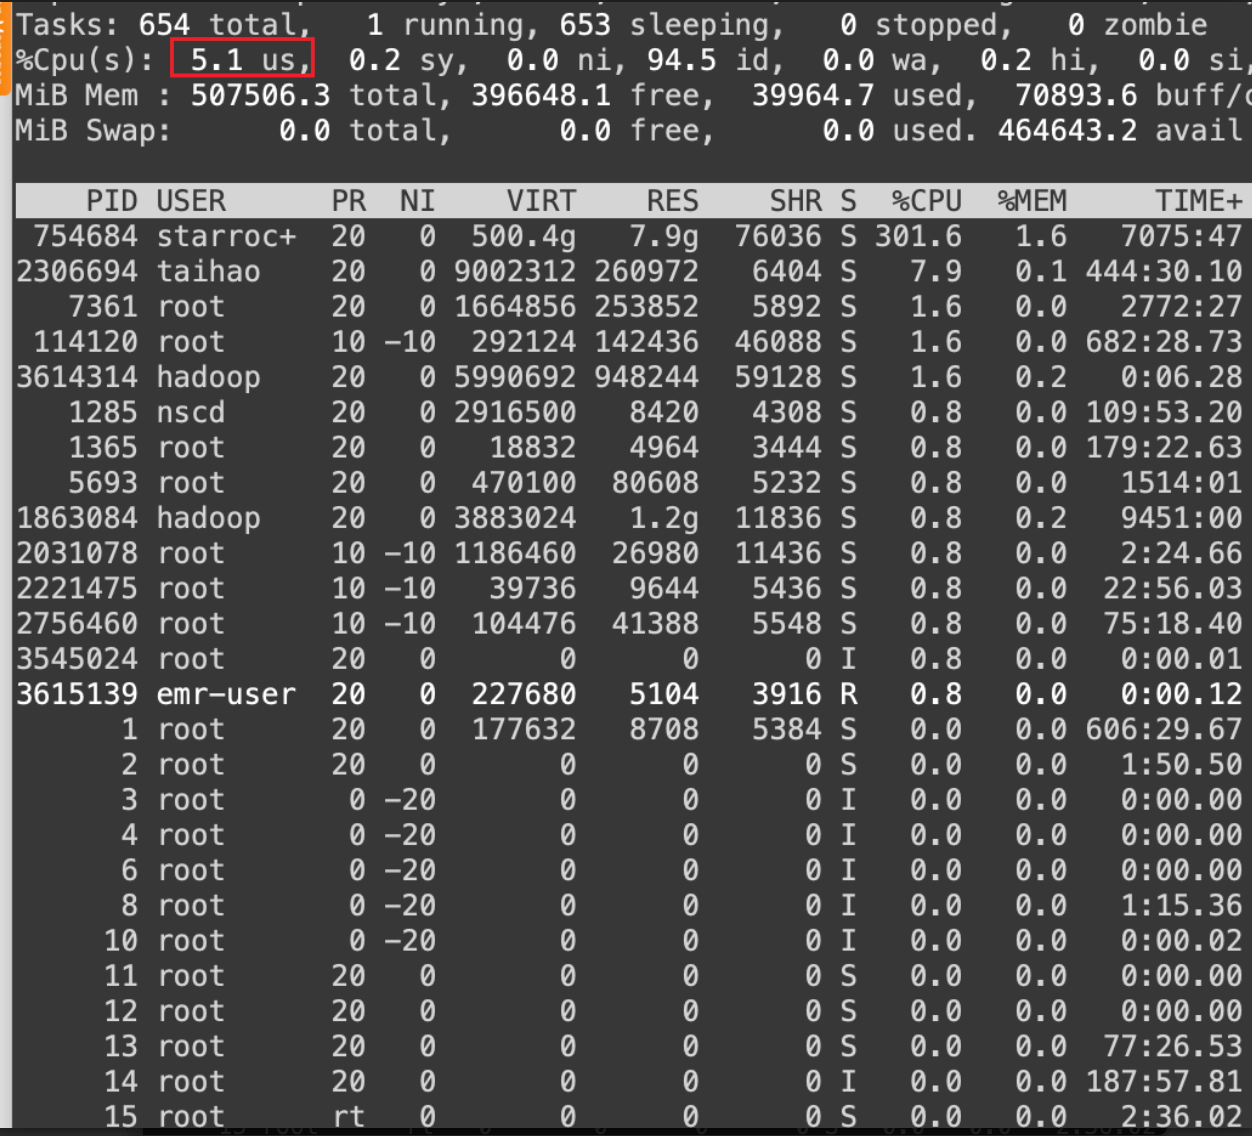The height and width of the screenshot is (1136, 1252).
Task: Select the emr-user process user name
Action: click(226, 694)
